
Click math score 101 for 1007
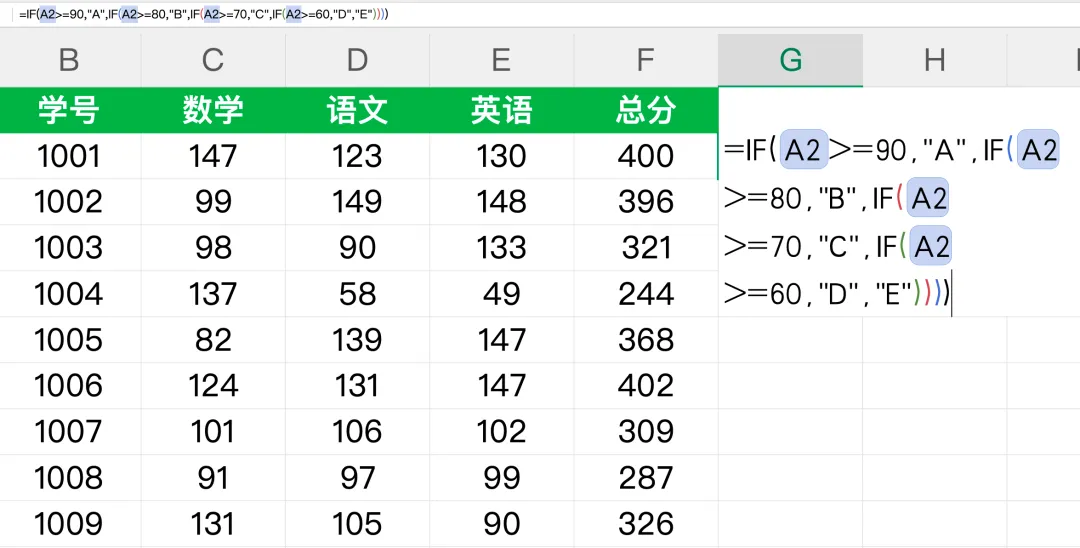click(x=213, y=432)
